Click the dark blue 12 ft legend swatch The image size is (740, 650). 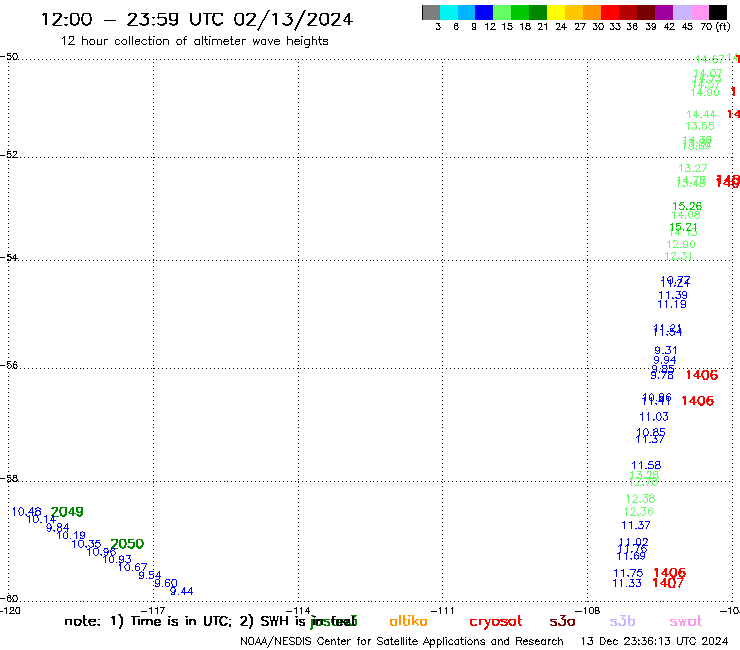point(484,12)
